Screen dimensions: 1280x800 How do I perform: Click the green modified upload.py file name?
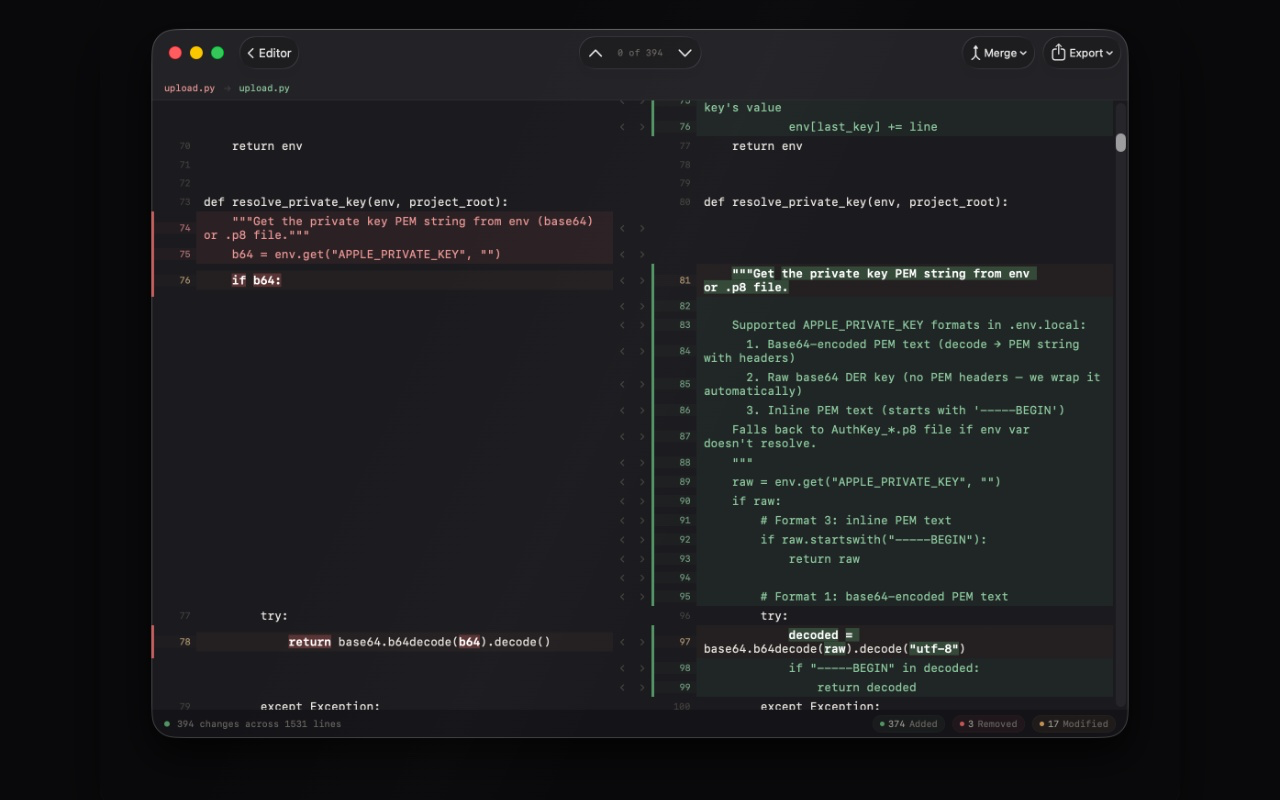tap(264, 88)
